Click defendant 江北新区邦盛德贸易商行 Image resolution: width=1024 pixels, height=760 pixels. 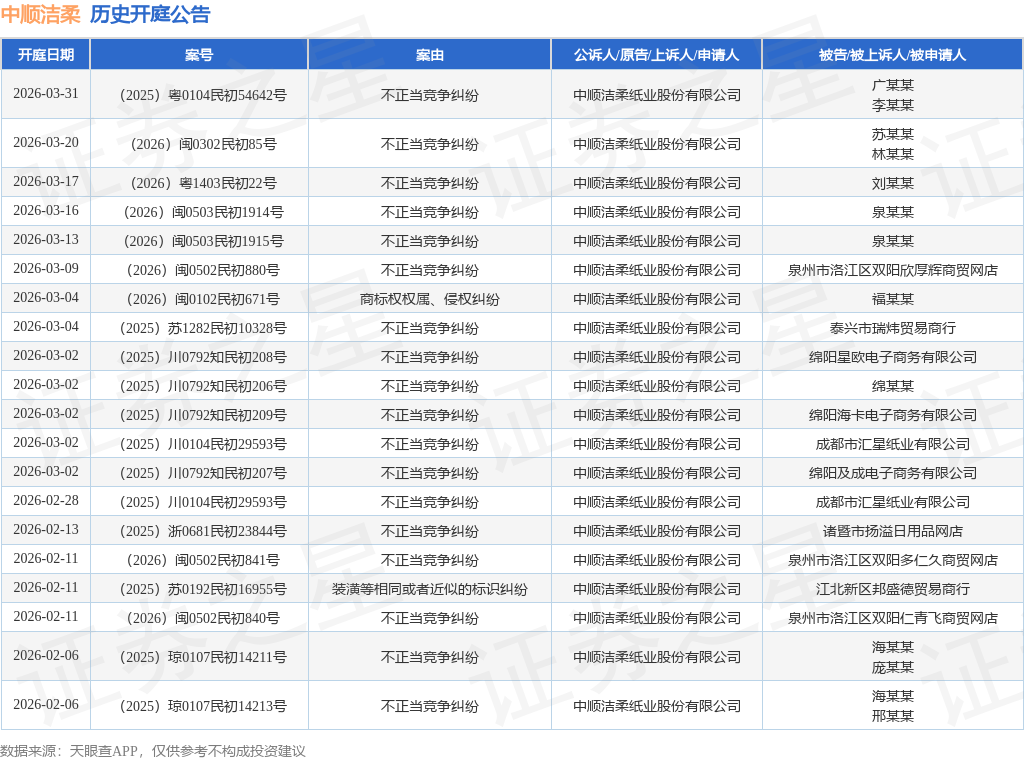[893, 590]
